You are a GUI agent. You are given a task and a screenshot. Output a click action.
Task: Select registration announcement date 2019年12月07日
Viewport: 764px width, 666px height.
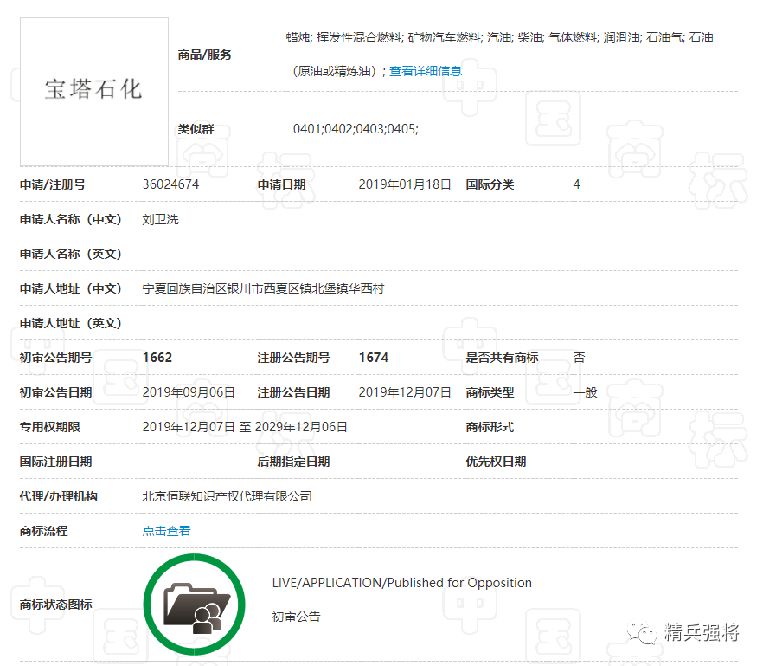[405, 392]
